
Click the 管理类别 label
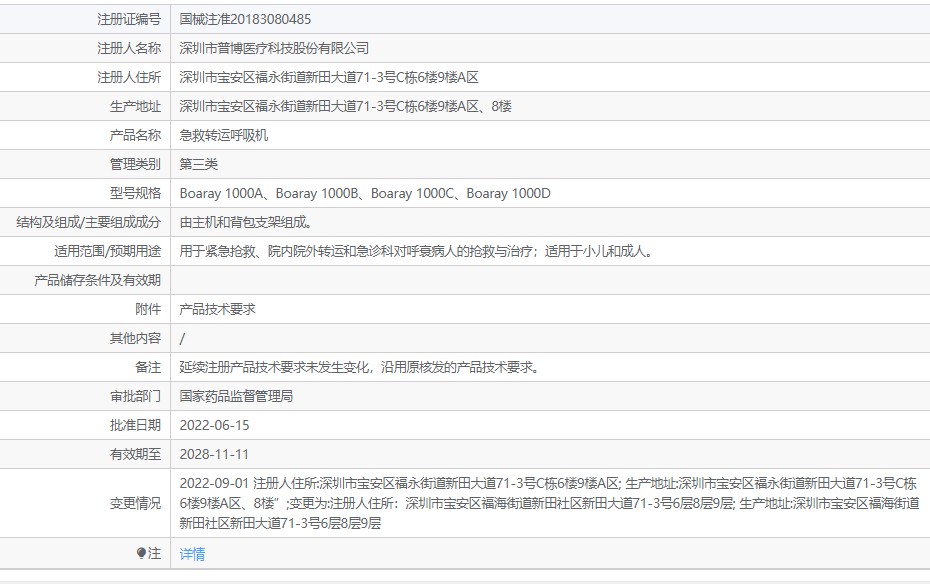(x=135, y=164)
